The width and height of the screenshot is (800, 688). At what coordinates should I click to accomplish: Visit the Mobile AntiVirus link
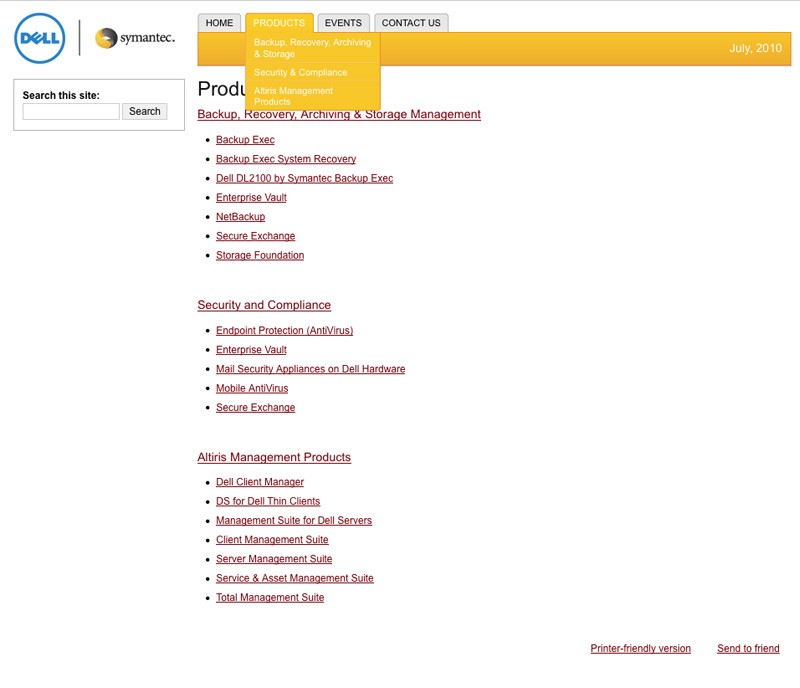tap(252, 388)
